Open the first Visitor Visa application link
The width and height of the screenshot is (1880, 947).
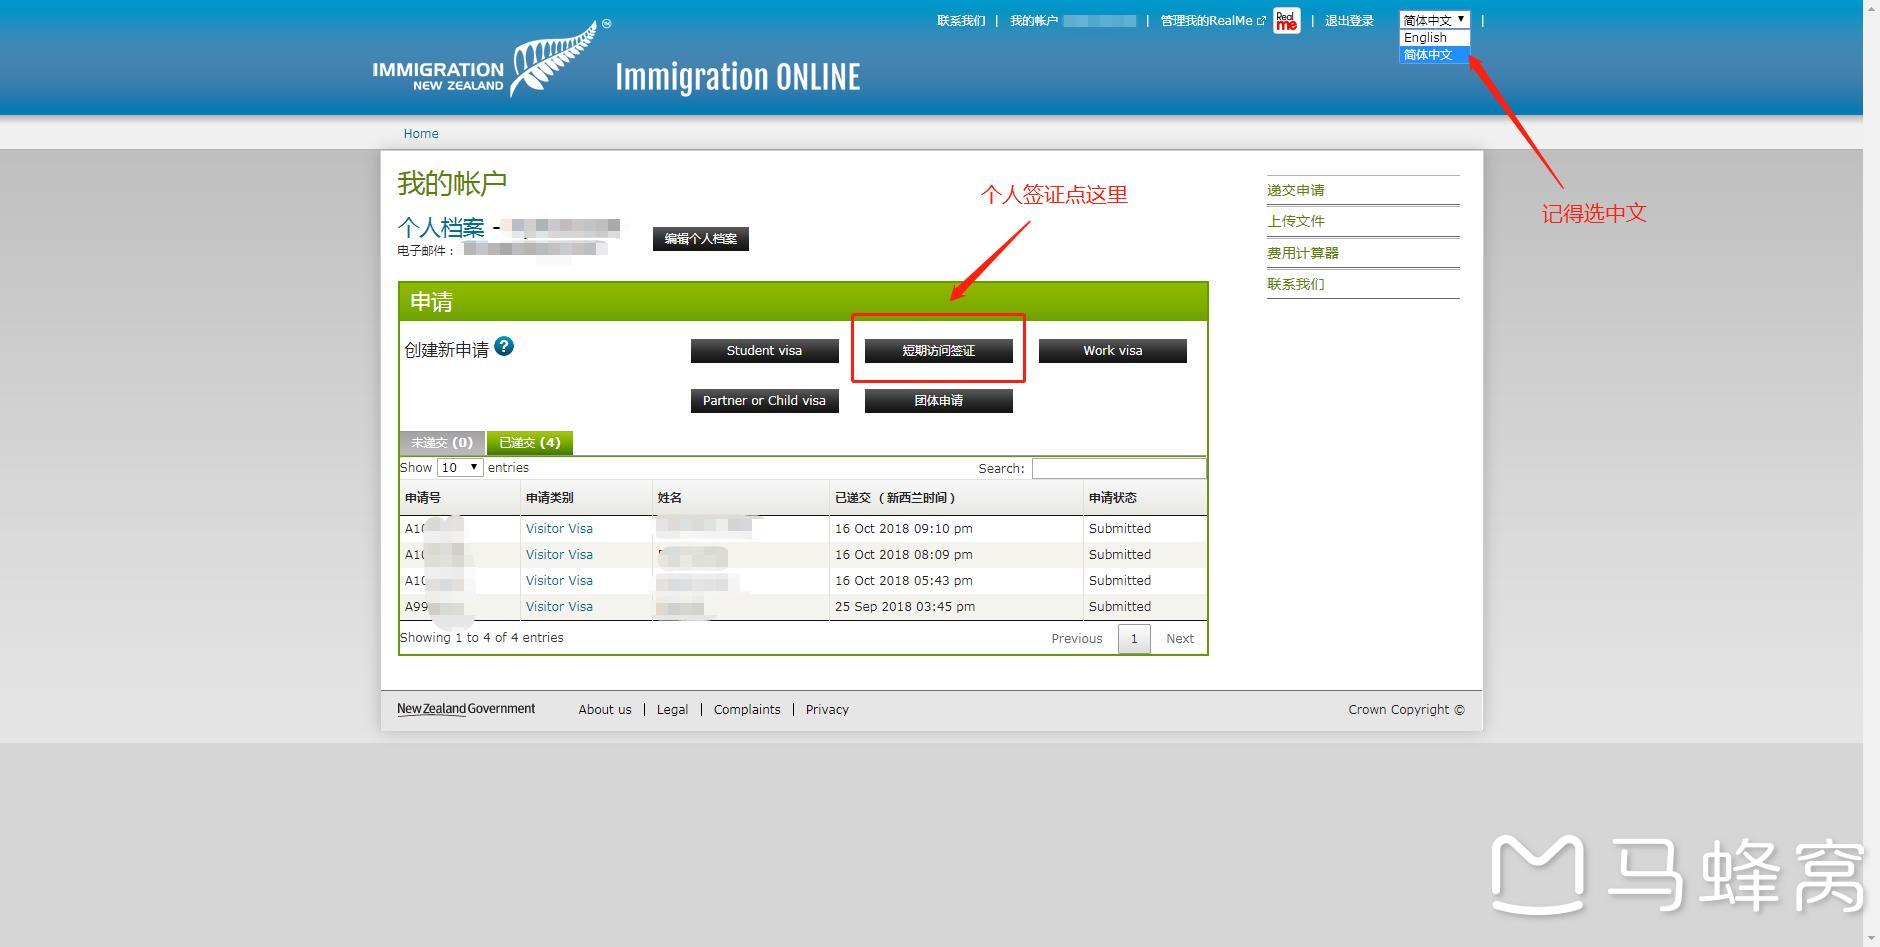(559, 529)
